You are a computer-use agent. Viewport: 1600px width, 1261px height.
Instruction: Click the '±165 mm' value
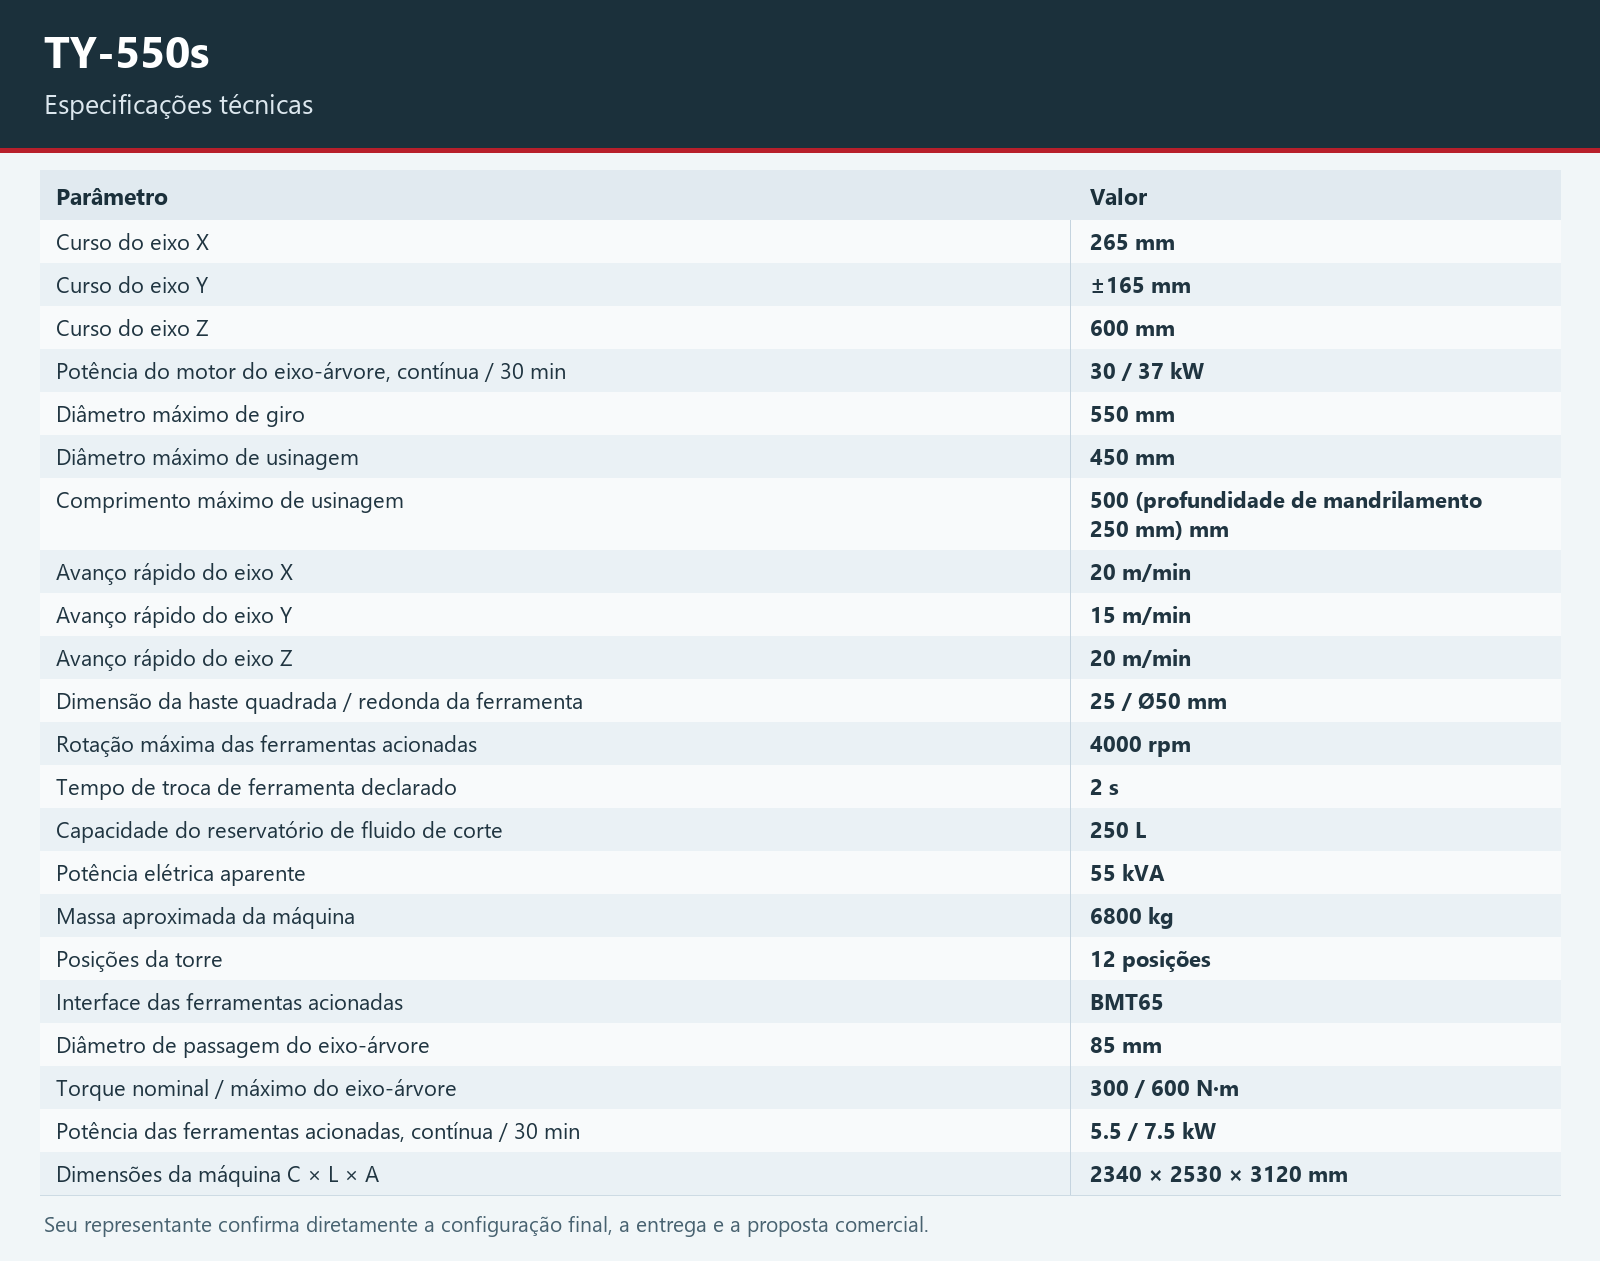click(1140, 285)
